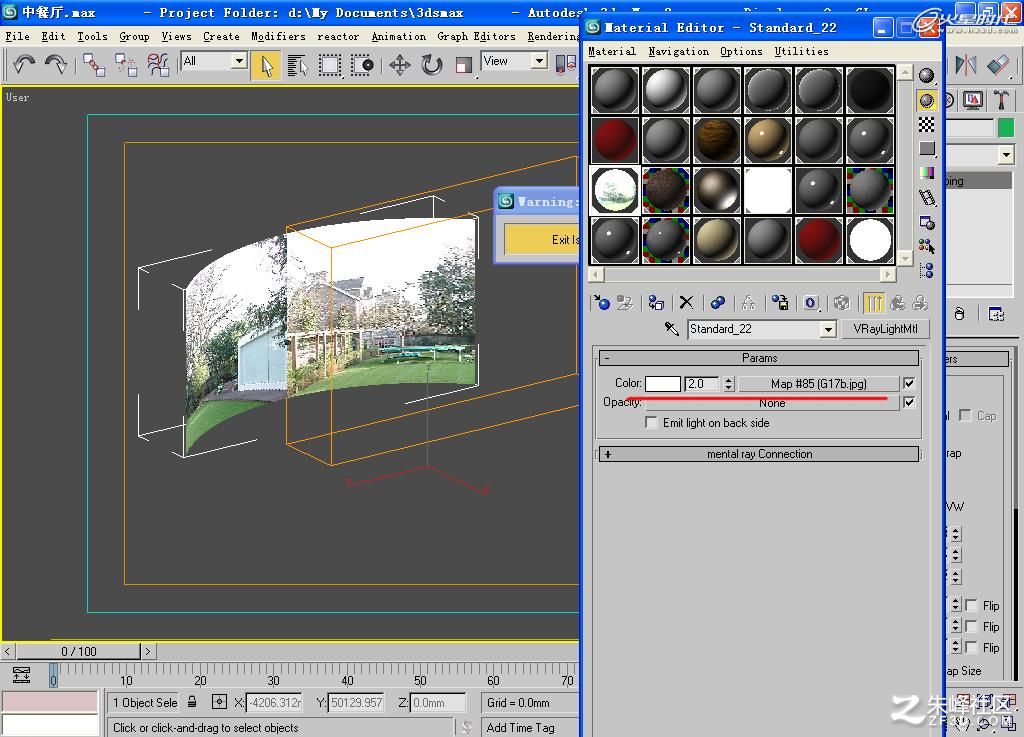The image size is (1024, 737).
Task: Pick material from object with eyedropper
Action: pyautogui.click(x=671, y=328)
